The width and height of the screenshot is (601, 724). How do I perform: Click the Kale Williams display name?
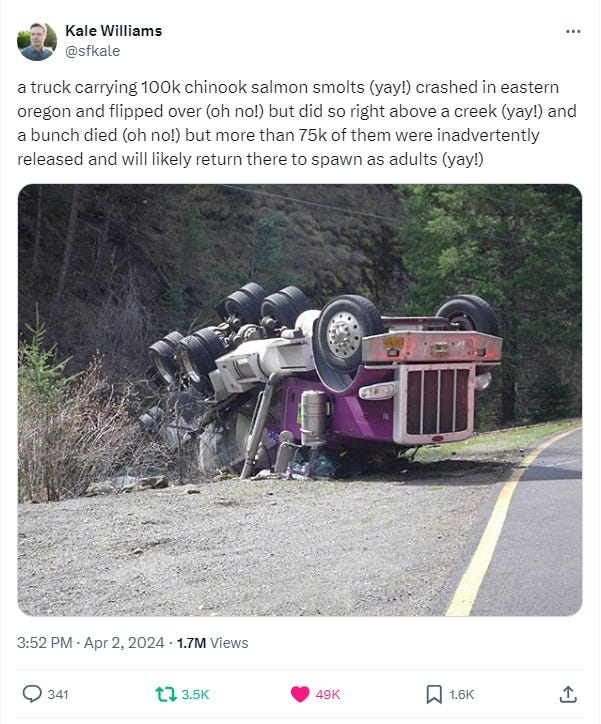coord(114,30)
